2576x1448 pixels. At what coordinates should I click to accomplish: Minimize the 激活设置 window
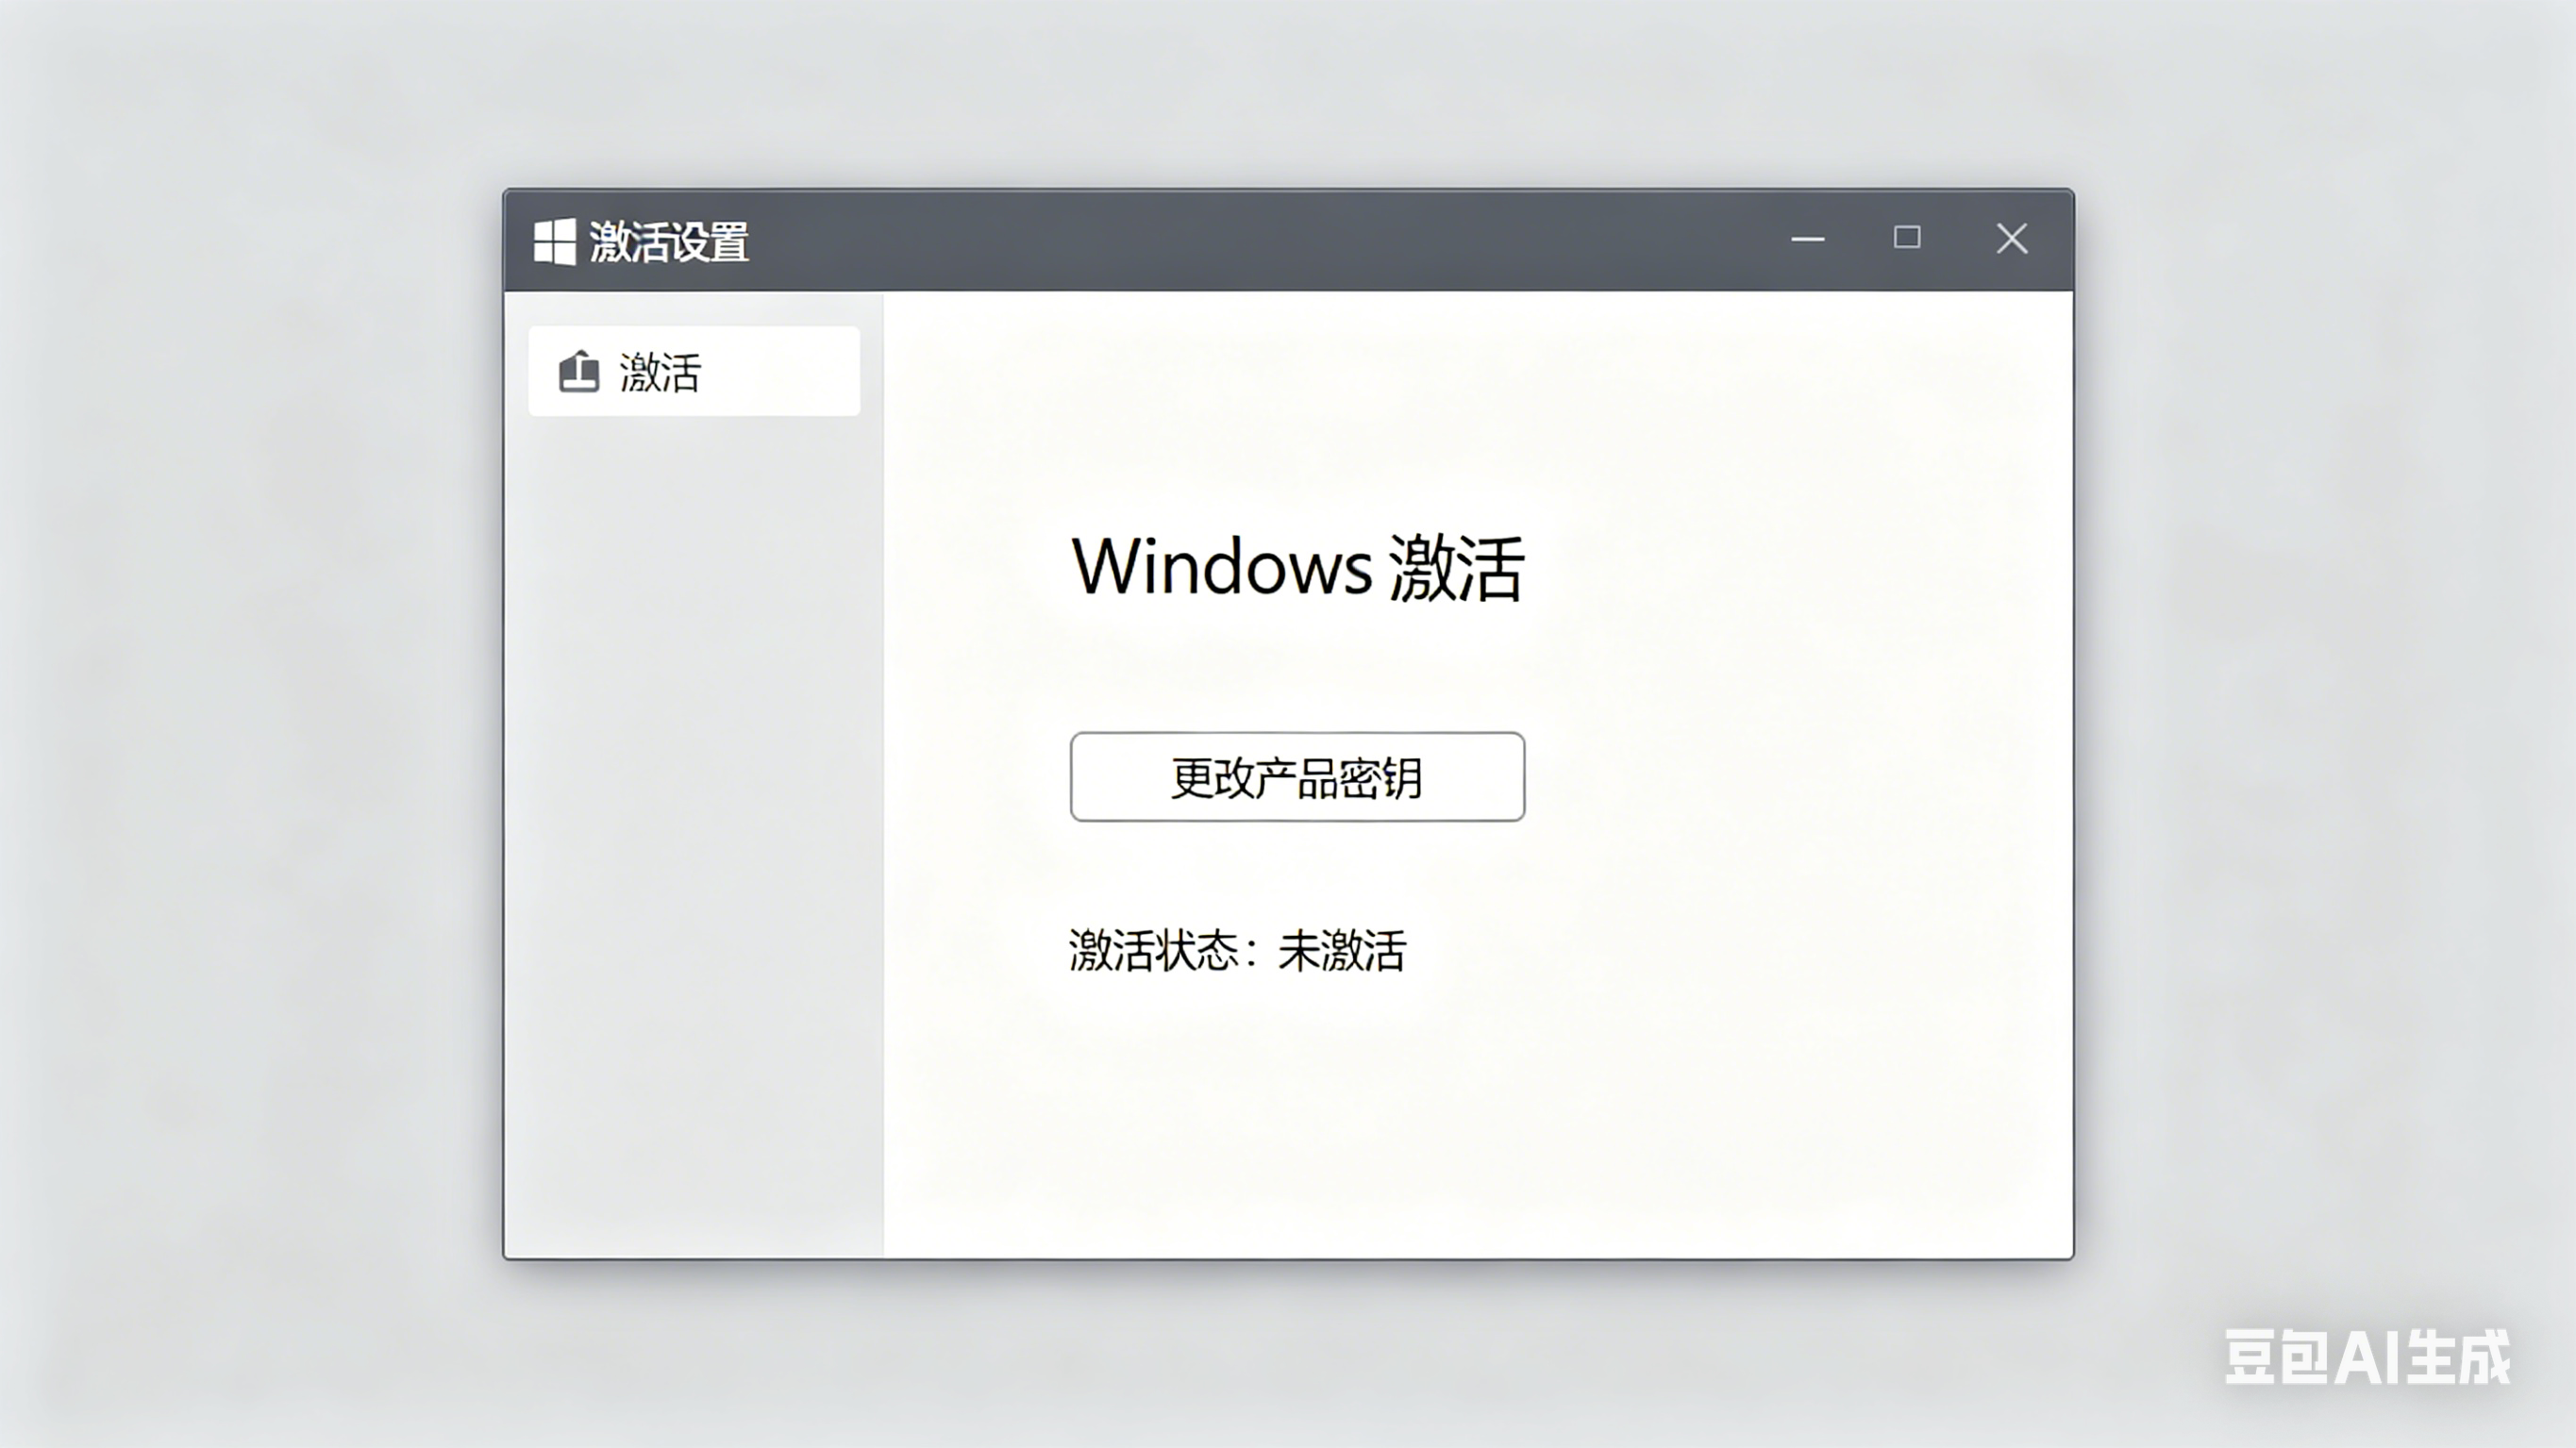coord(1807,239)
